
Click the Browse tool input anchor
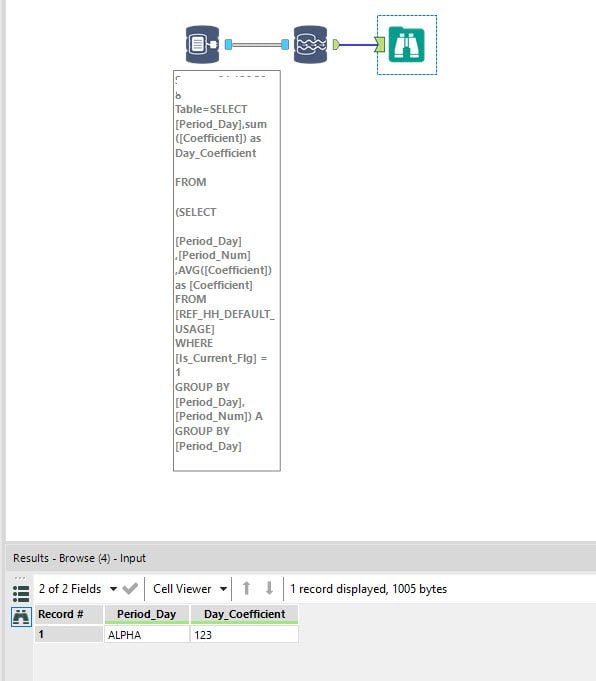click(380, 44)
